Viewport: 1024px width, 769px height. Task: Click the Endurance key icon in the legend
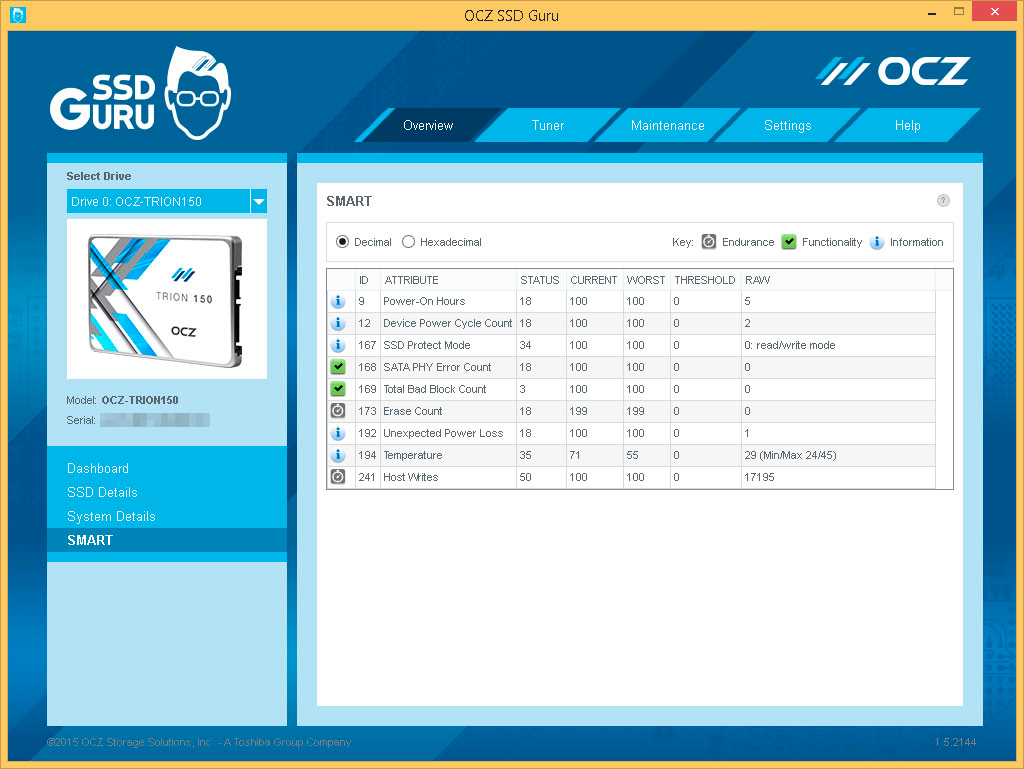tap(709, 242)
